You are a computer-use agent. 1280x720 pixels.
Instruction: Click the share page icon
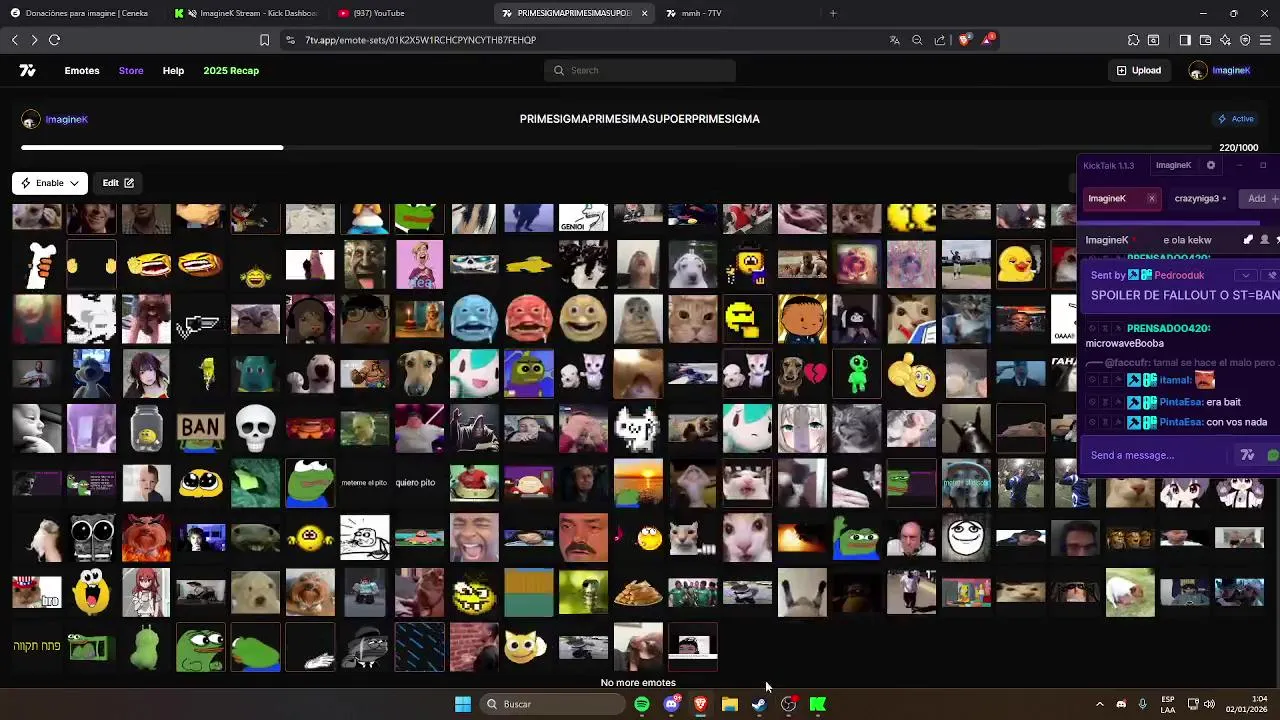(940, 40)
